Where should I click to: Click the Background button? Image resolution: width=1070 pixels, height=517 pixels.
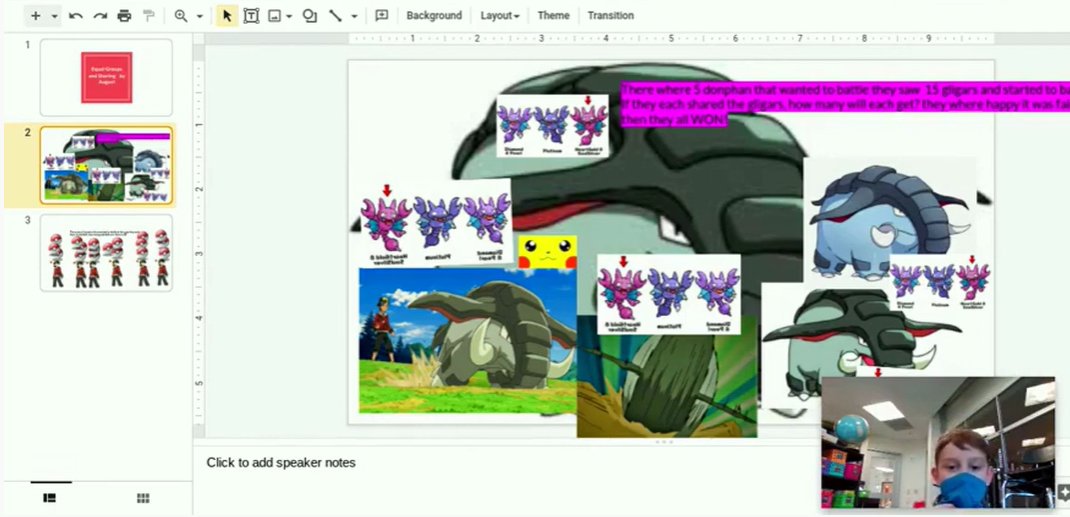tap(434, 16)
